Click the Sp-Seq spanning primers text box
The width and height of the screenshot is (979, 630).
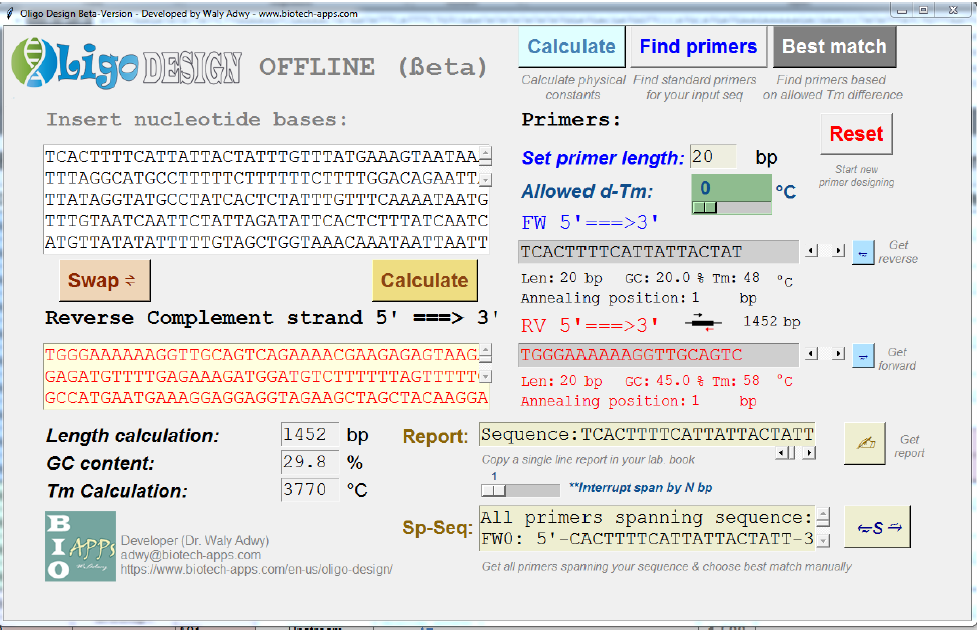647,528
